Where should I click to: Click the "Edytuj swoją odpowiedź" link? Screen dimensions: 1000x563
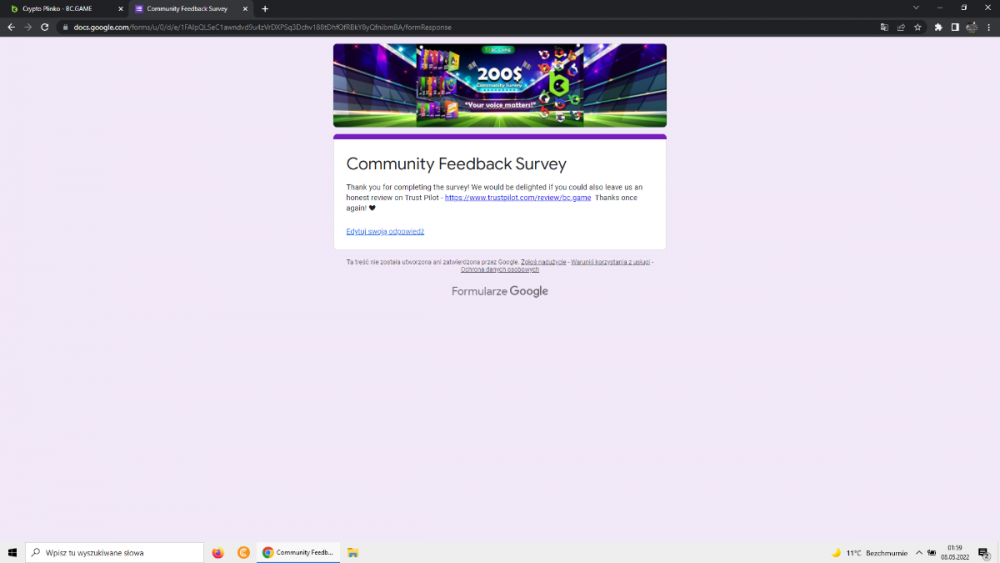[x=385, y=231]
